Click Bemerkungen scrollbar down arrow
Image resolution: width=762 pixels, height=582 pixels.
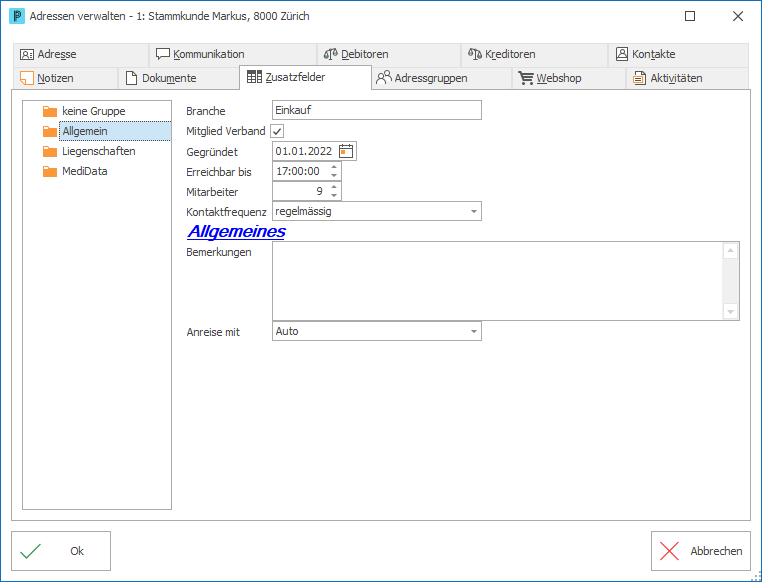730,311
